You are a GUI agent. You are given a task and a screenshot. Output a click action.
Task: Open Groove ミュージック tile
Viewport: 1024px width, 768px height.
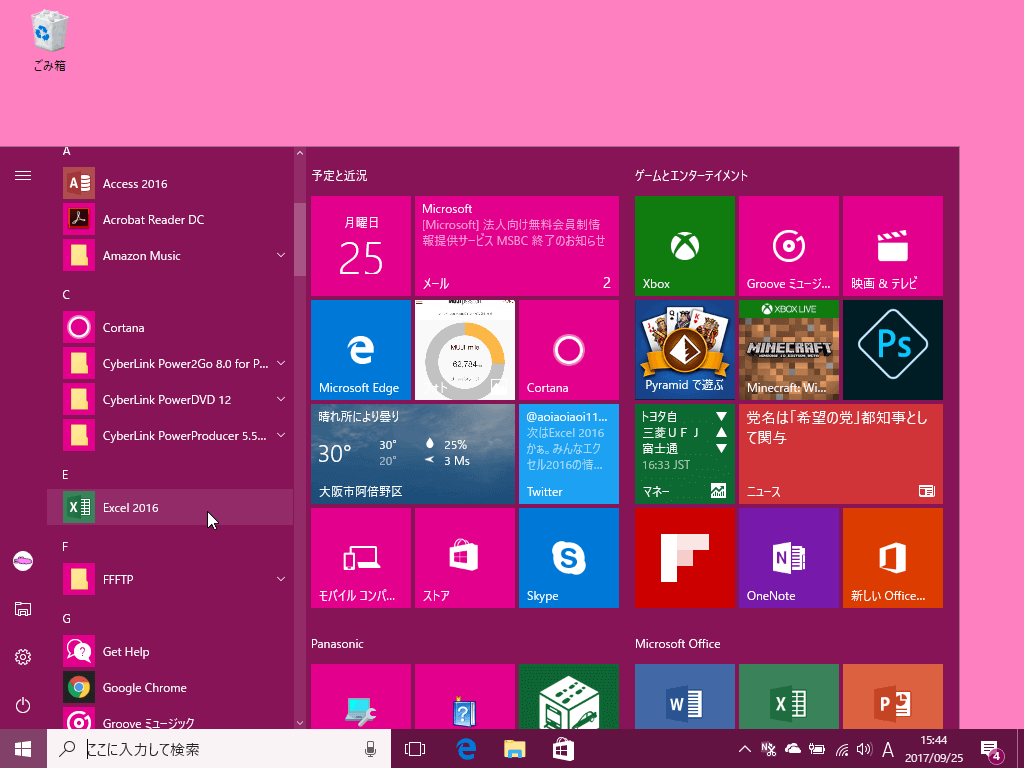pyautogui.click(x=789, y=246)
